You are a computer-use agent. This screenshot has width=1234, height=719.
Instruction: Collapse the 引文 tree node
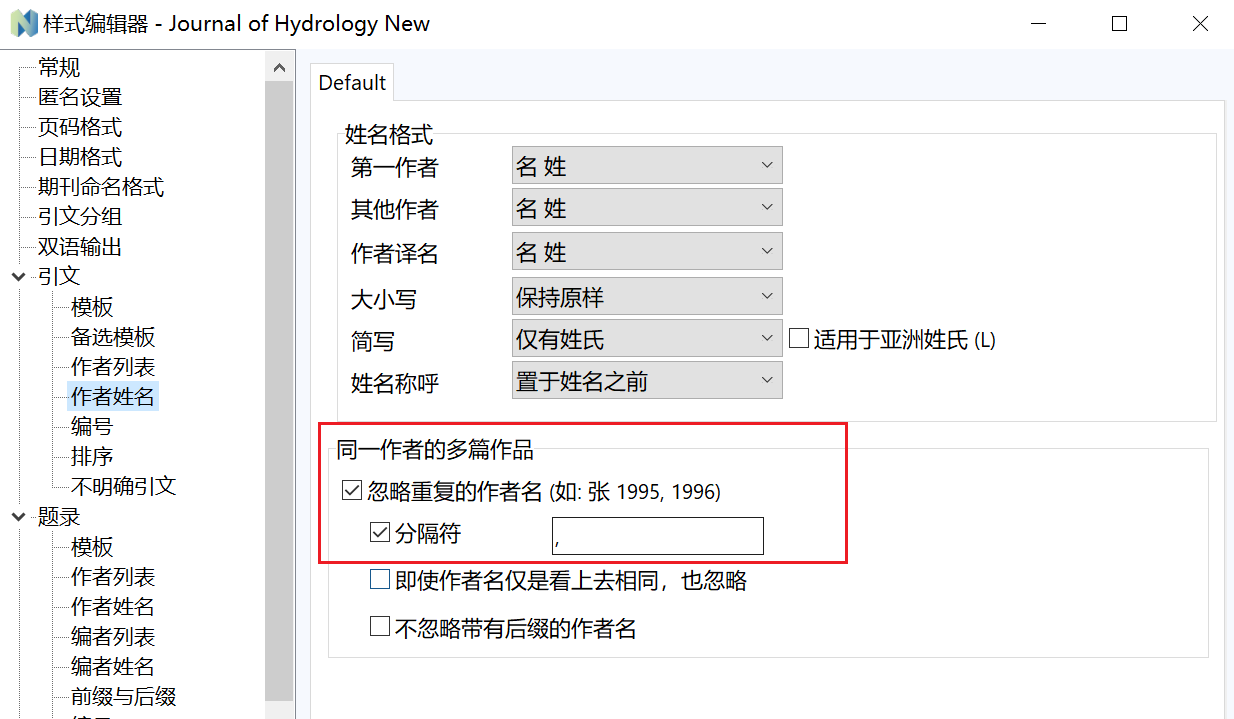[19, 277]
